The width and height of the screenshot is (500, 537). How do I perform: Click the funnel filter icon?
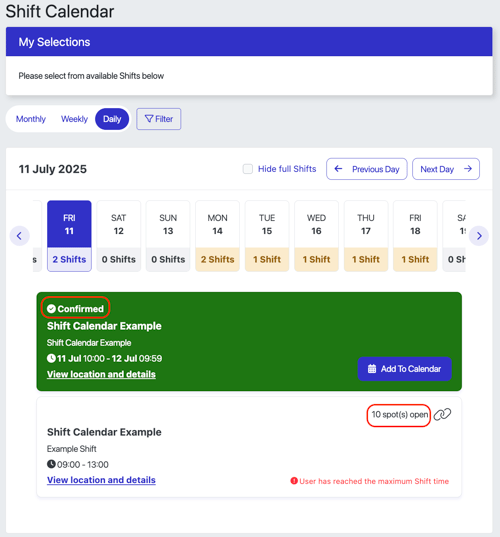click(149, 119)
